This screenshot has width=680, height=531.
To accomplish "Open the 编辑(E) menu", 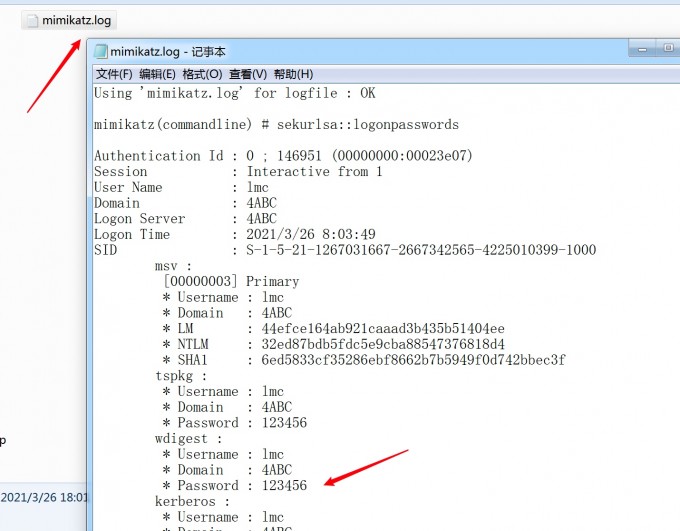I will click(x=157, y=74).
